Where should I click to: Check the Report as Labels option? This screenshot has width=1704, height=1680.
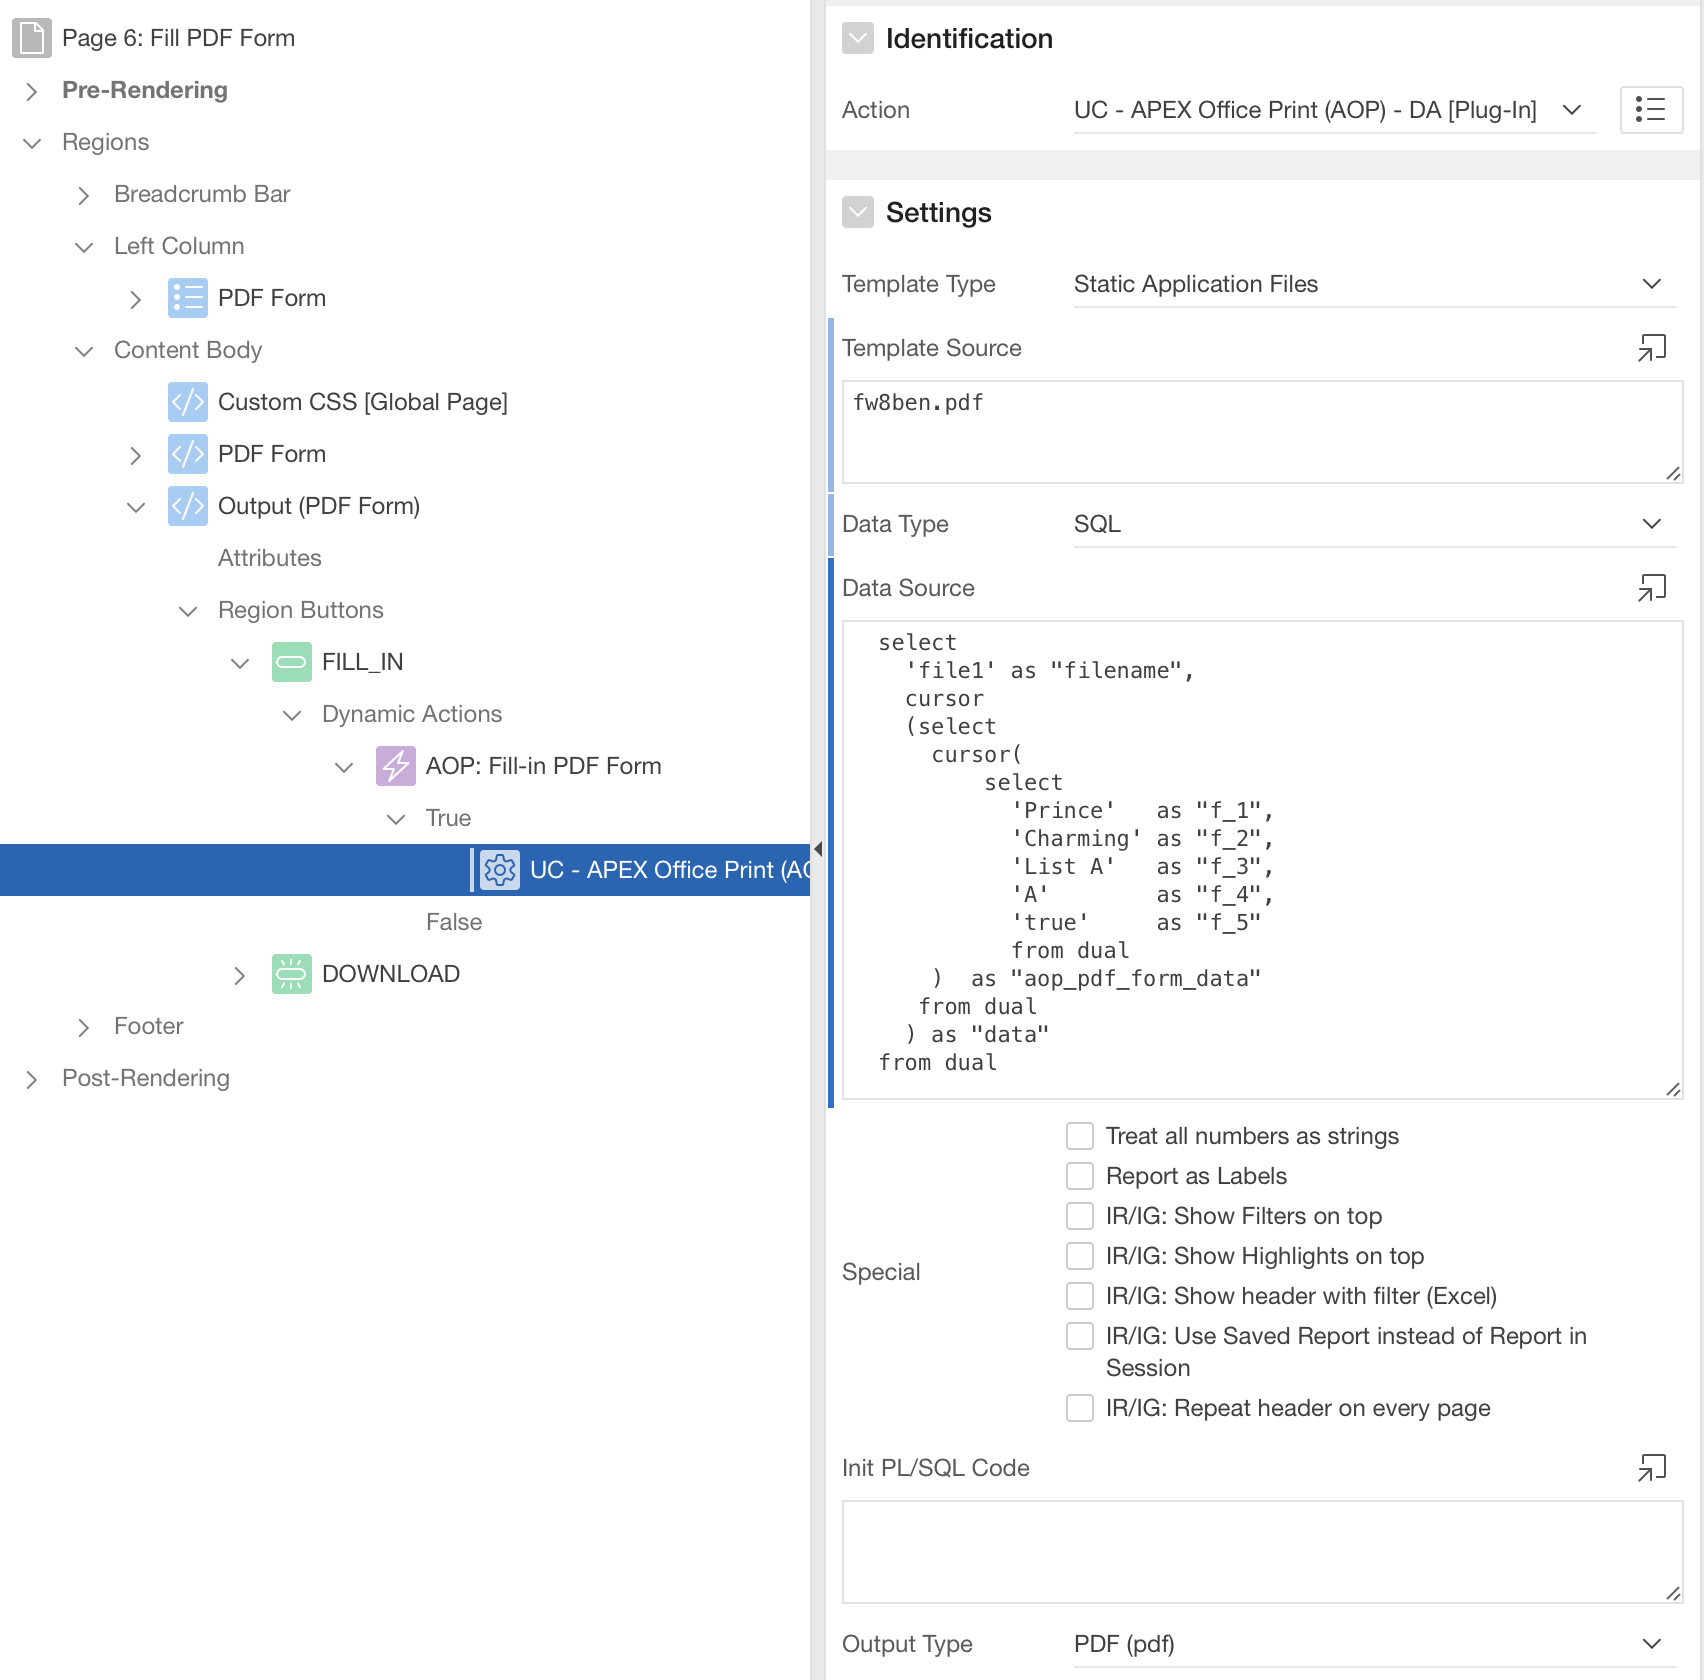click(x=1080, y=1176)
